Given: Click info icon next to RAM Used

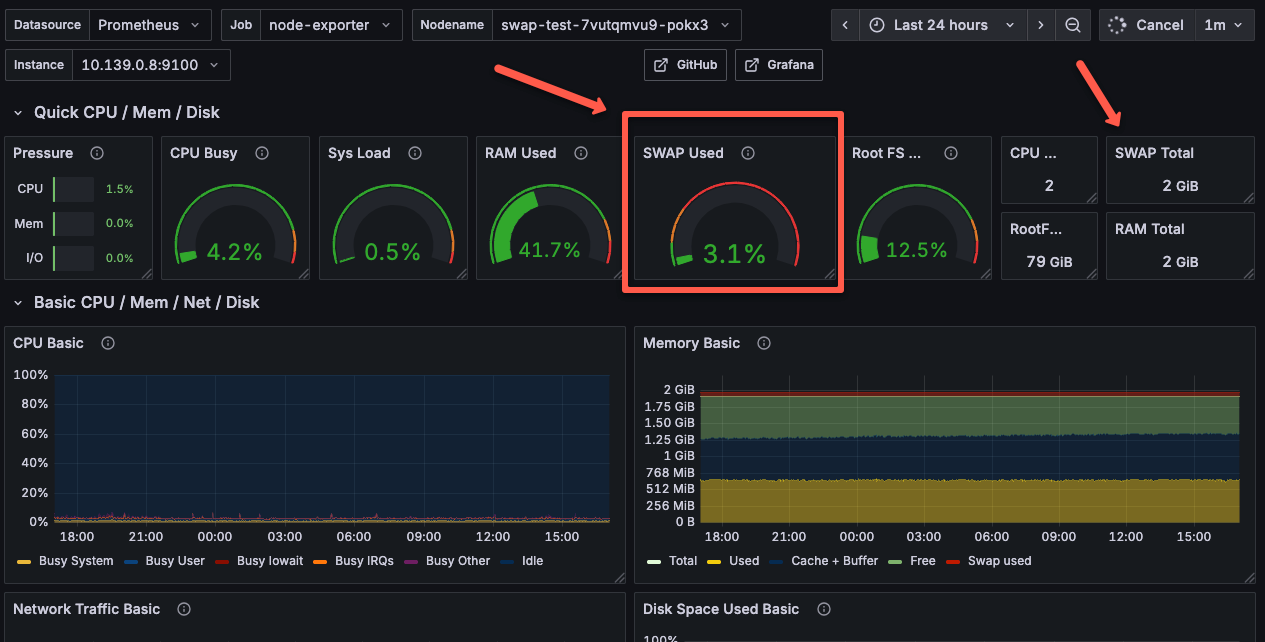Looking at the screenshot, I should [581, 153].
